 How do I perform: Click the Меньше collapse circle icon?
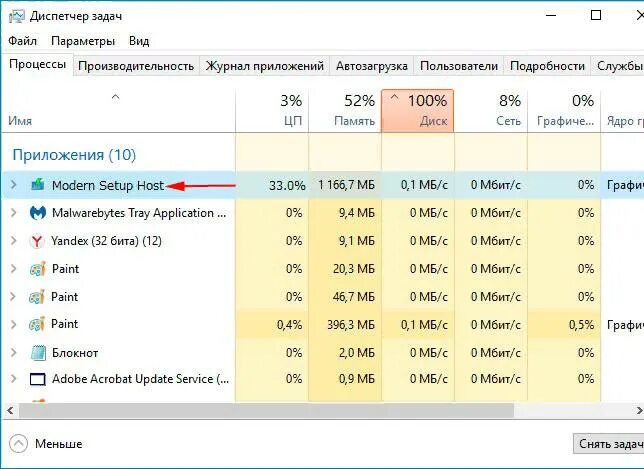point(18,444)
